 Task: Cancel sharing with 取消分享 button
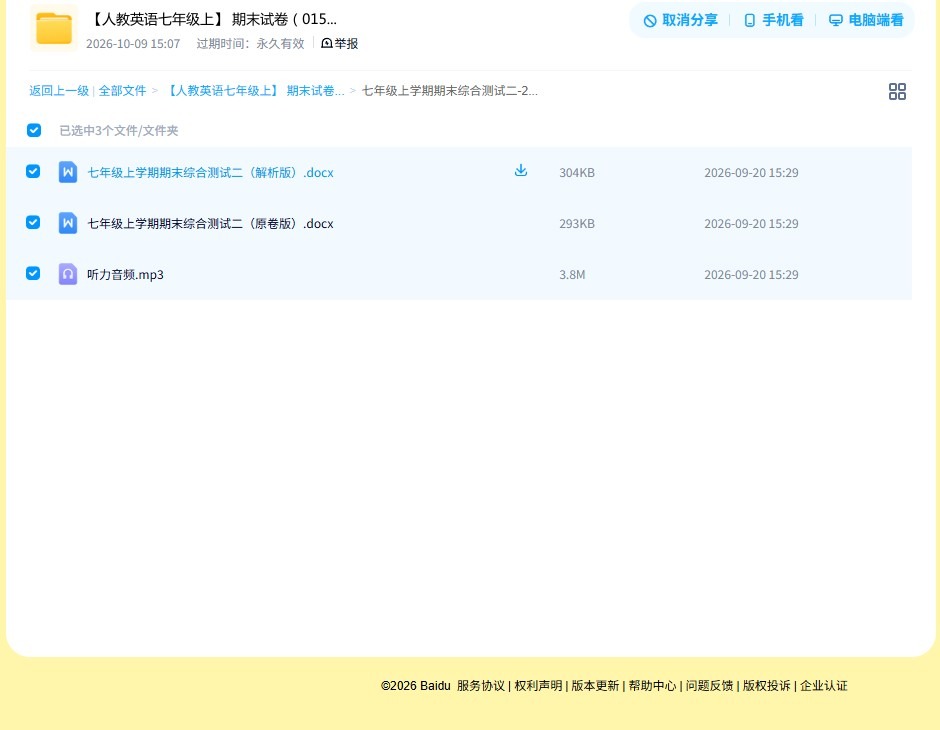[x=680, y=20]
